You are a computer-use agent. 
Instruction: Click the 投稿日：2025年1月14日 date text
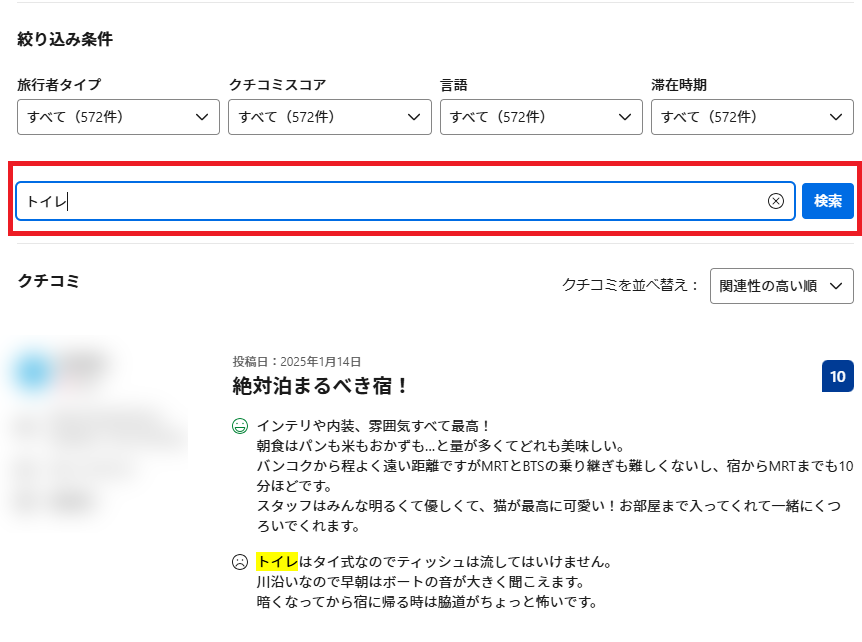coord(296,361)
